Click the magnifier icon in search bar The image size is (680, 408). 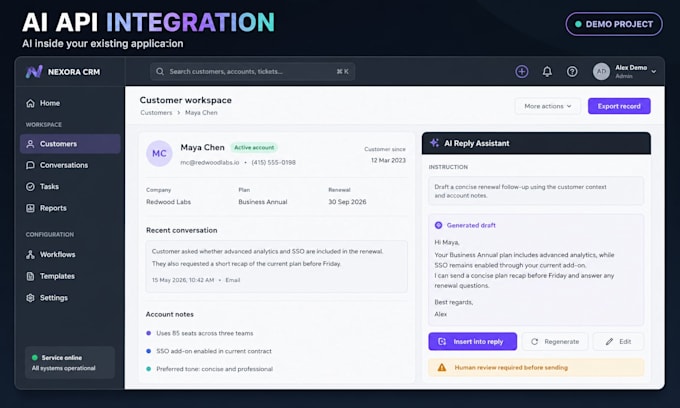[160, 72]
